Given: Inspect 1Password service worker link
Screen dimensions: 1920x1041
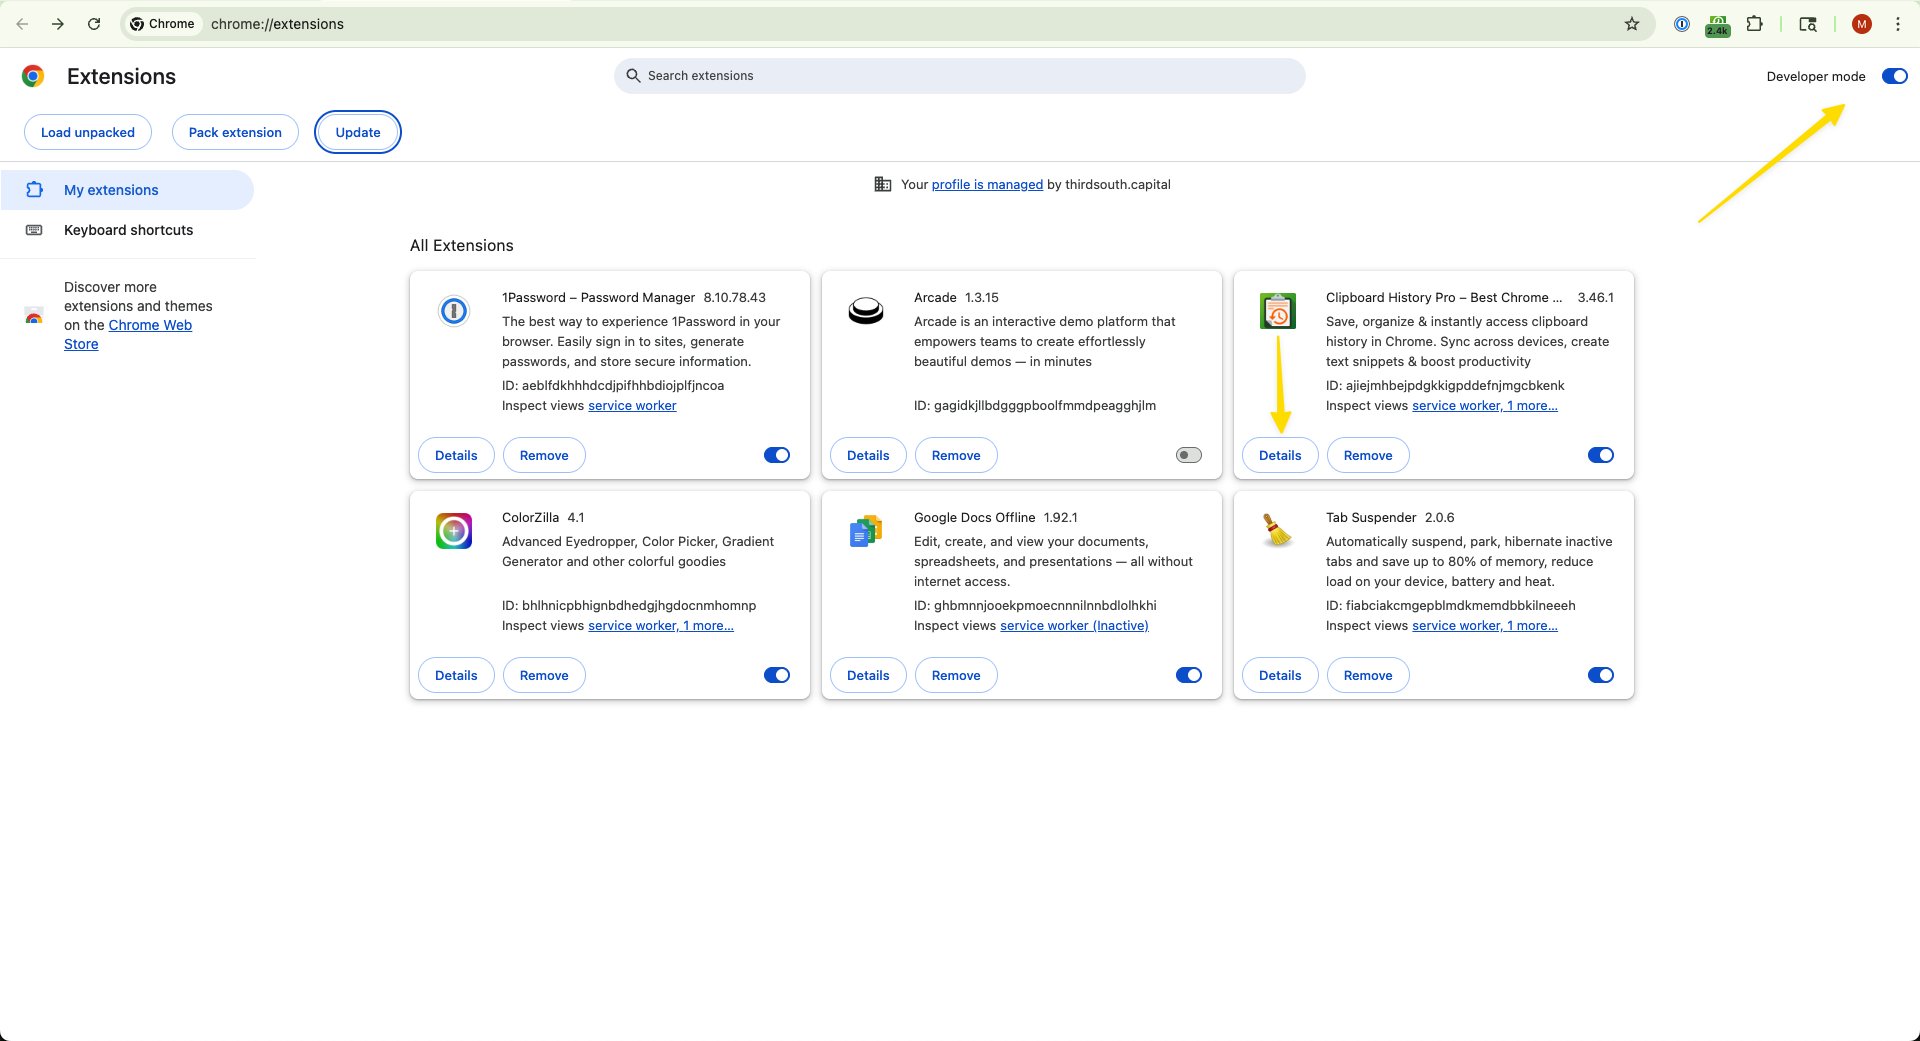Looking at the screenshot, I should [632, 405].
